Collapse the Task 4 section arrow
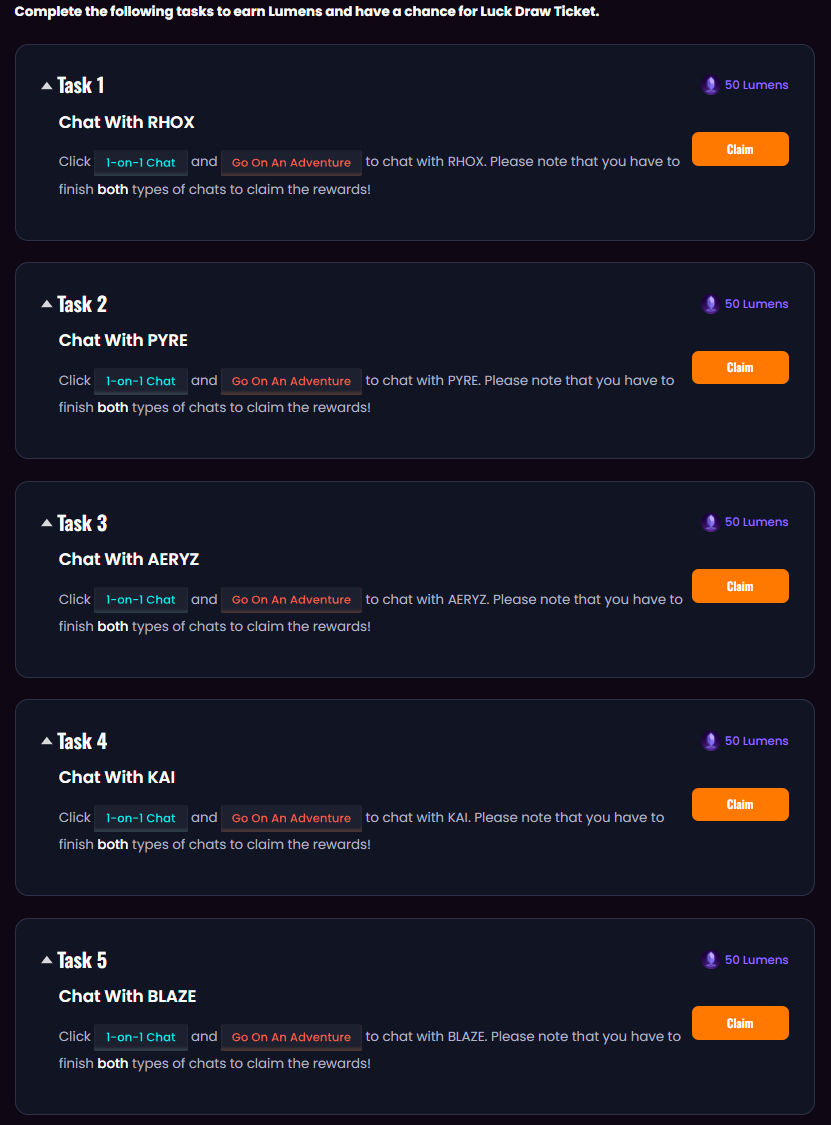The height and width of the screenshot is (1125, 831). 46,741
